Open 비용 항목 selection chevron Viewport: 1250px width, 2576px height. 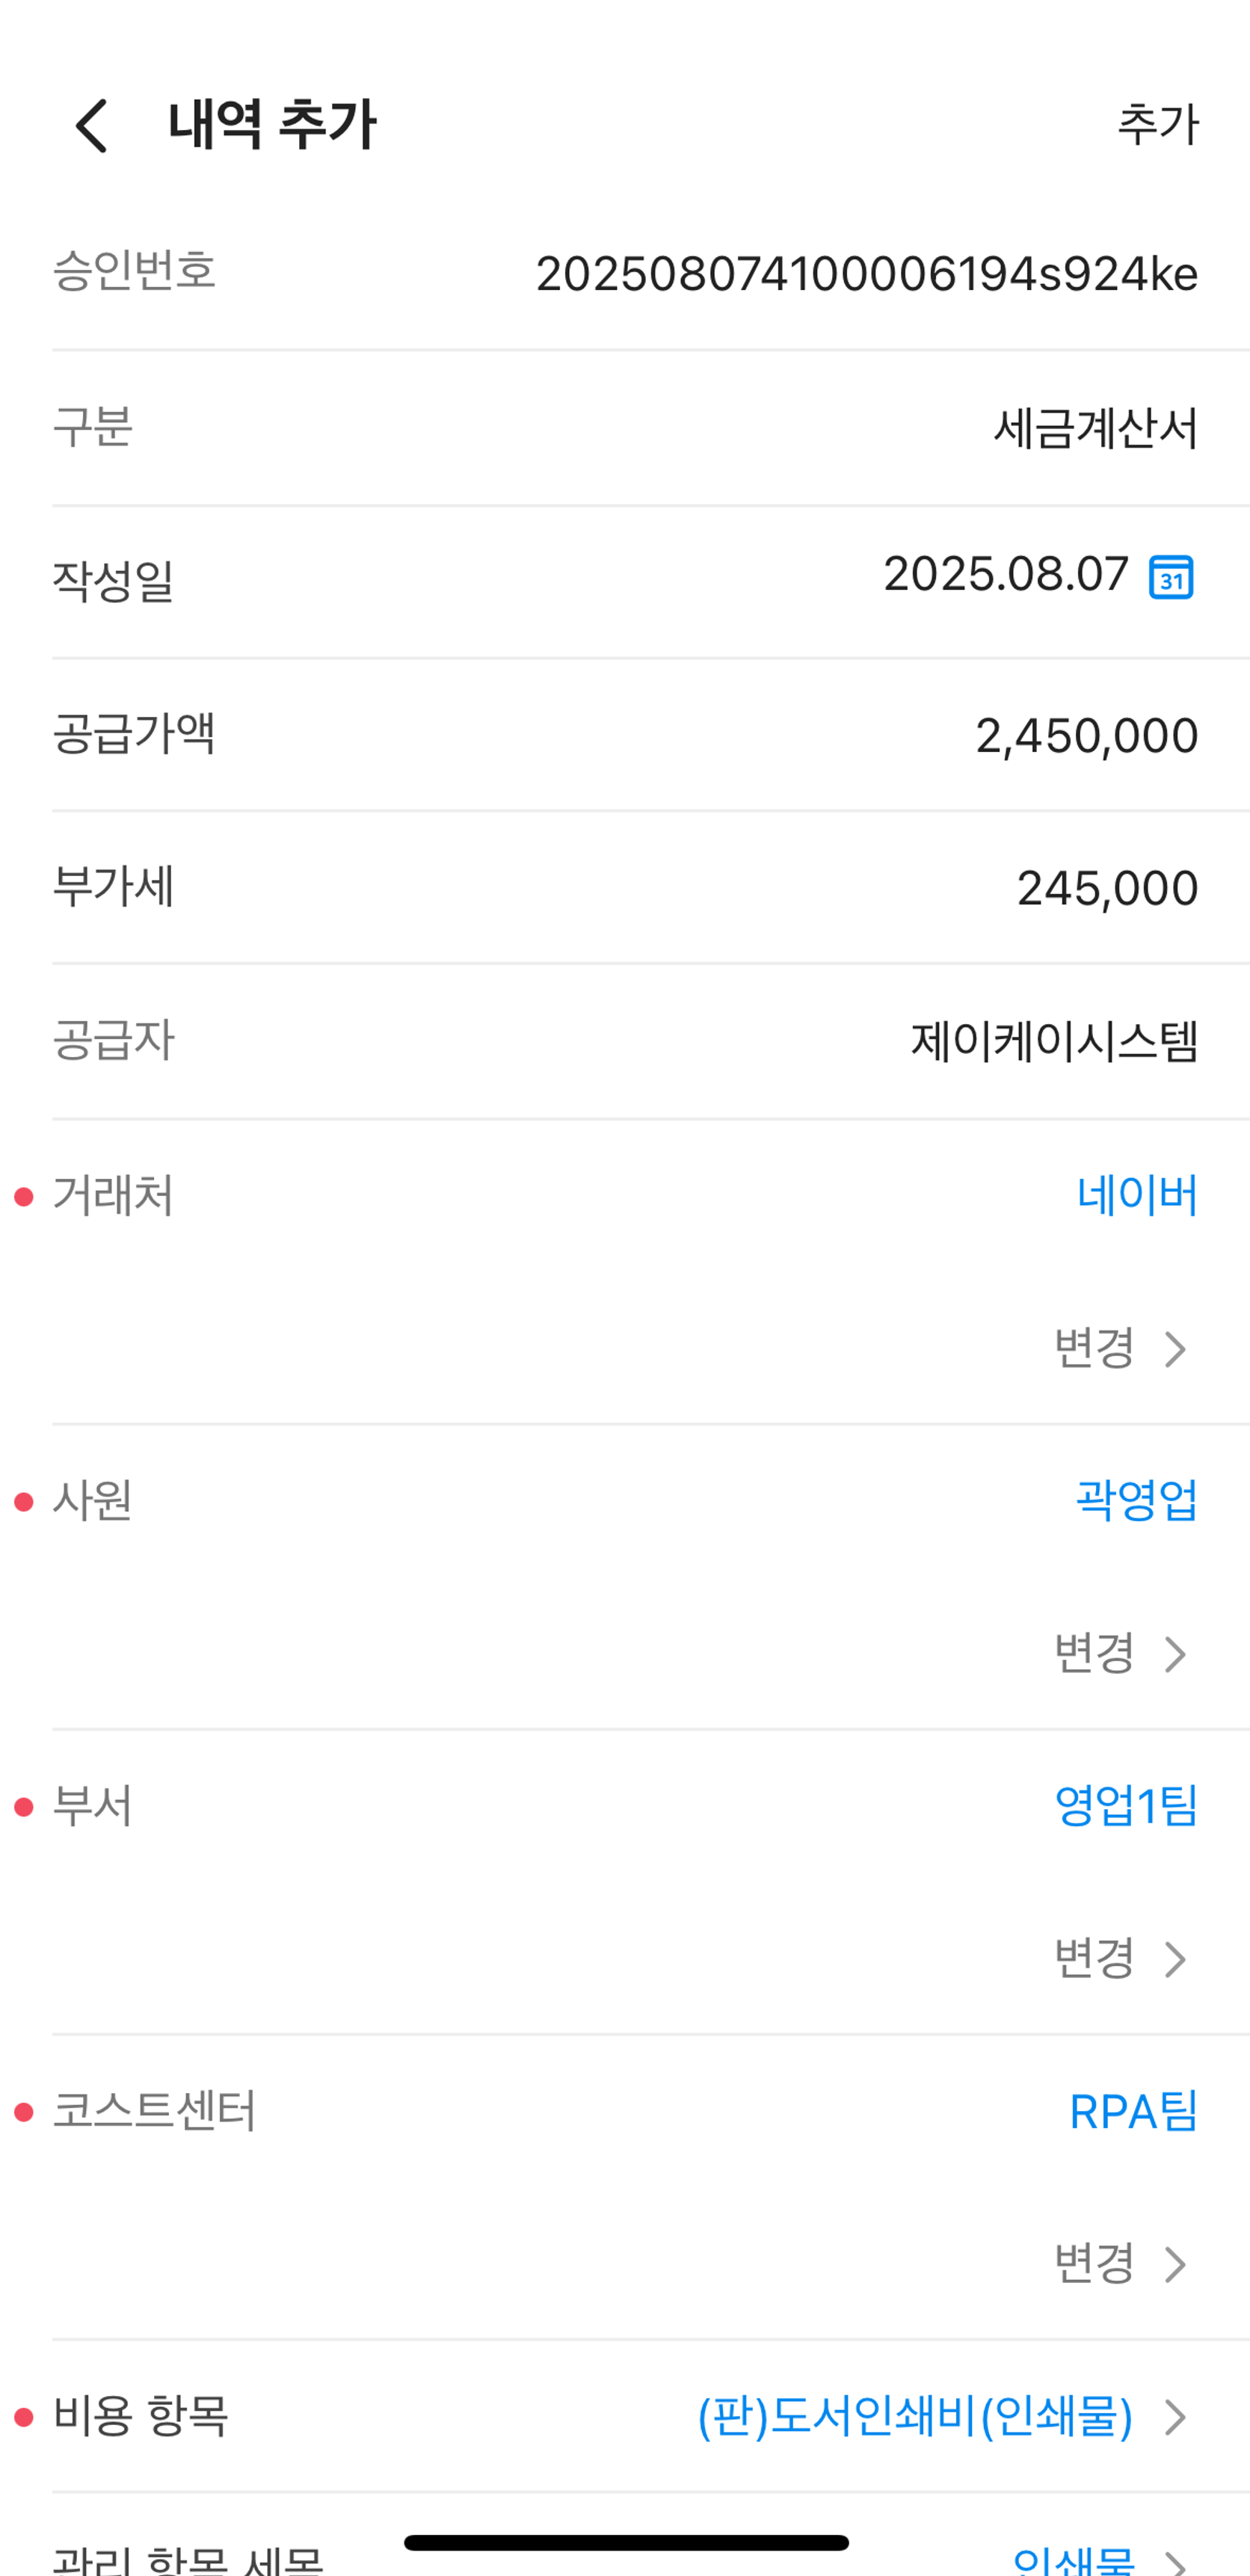click(x=1176, y=2417)
